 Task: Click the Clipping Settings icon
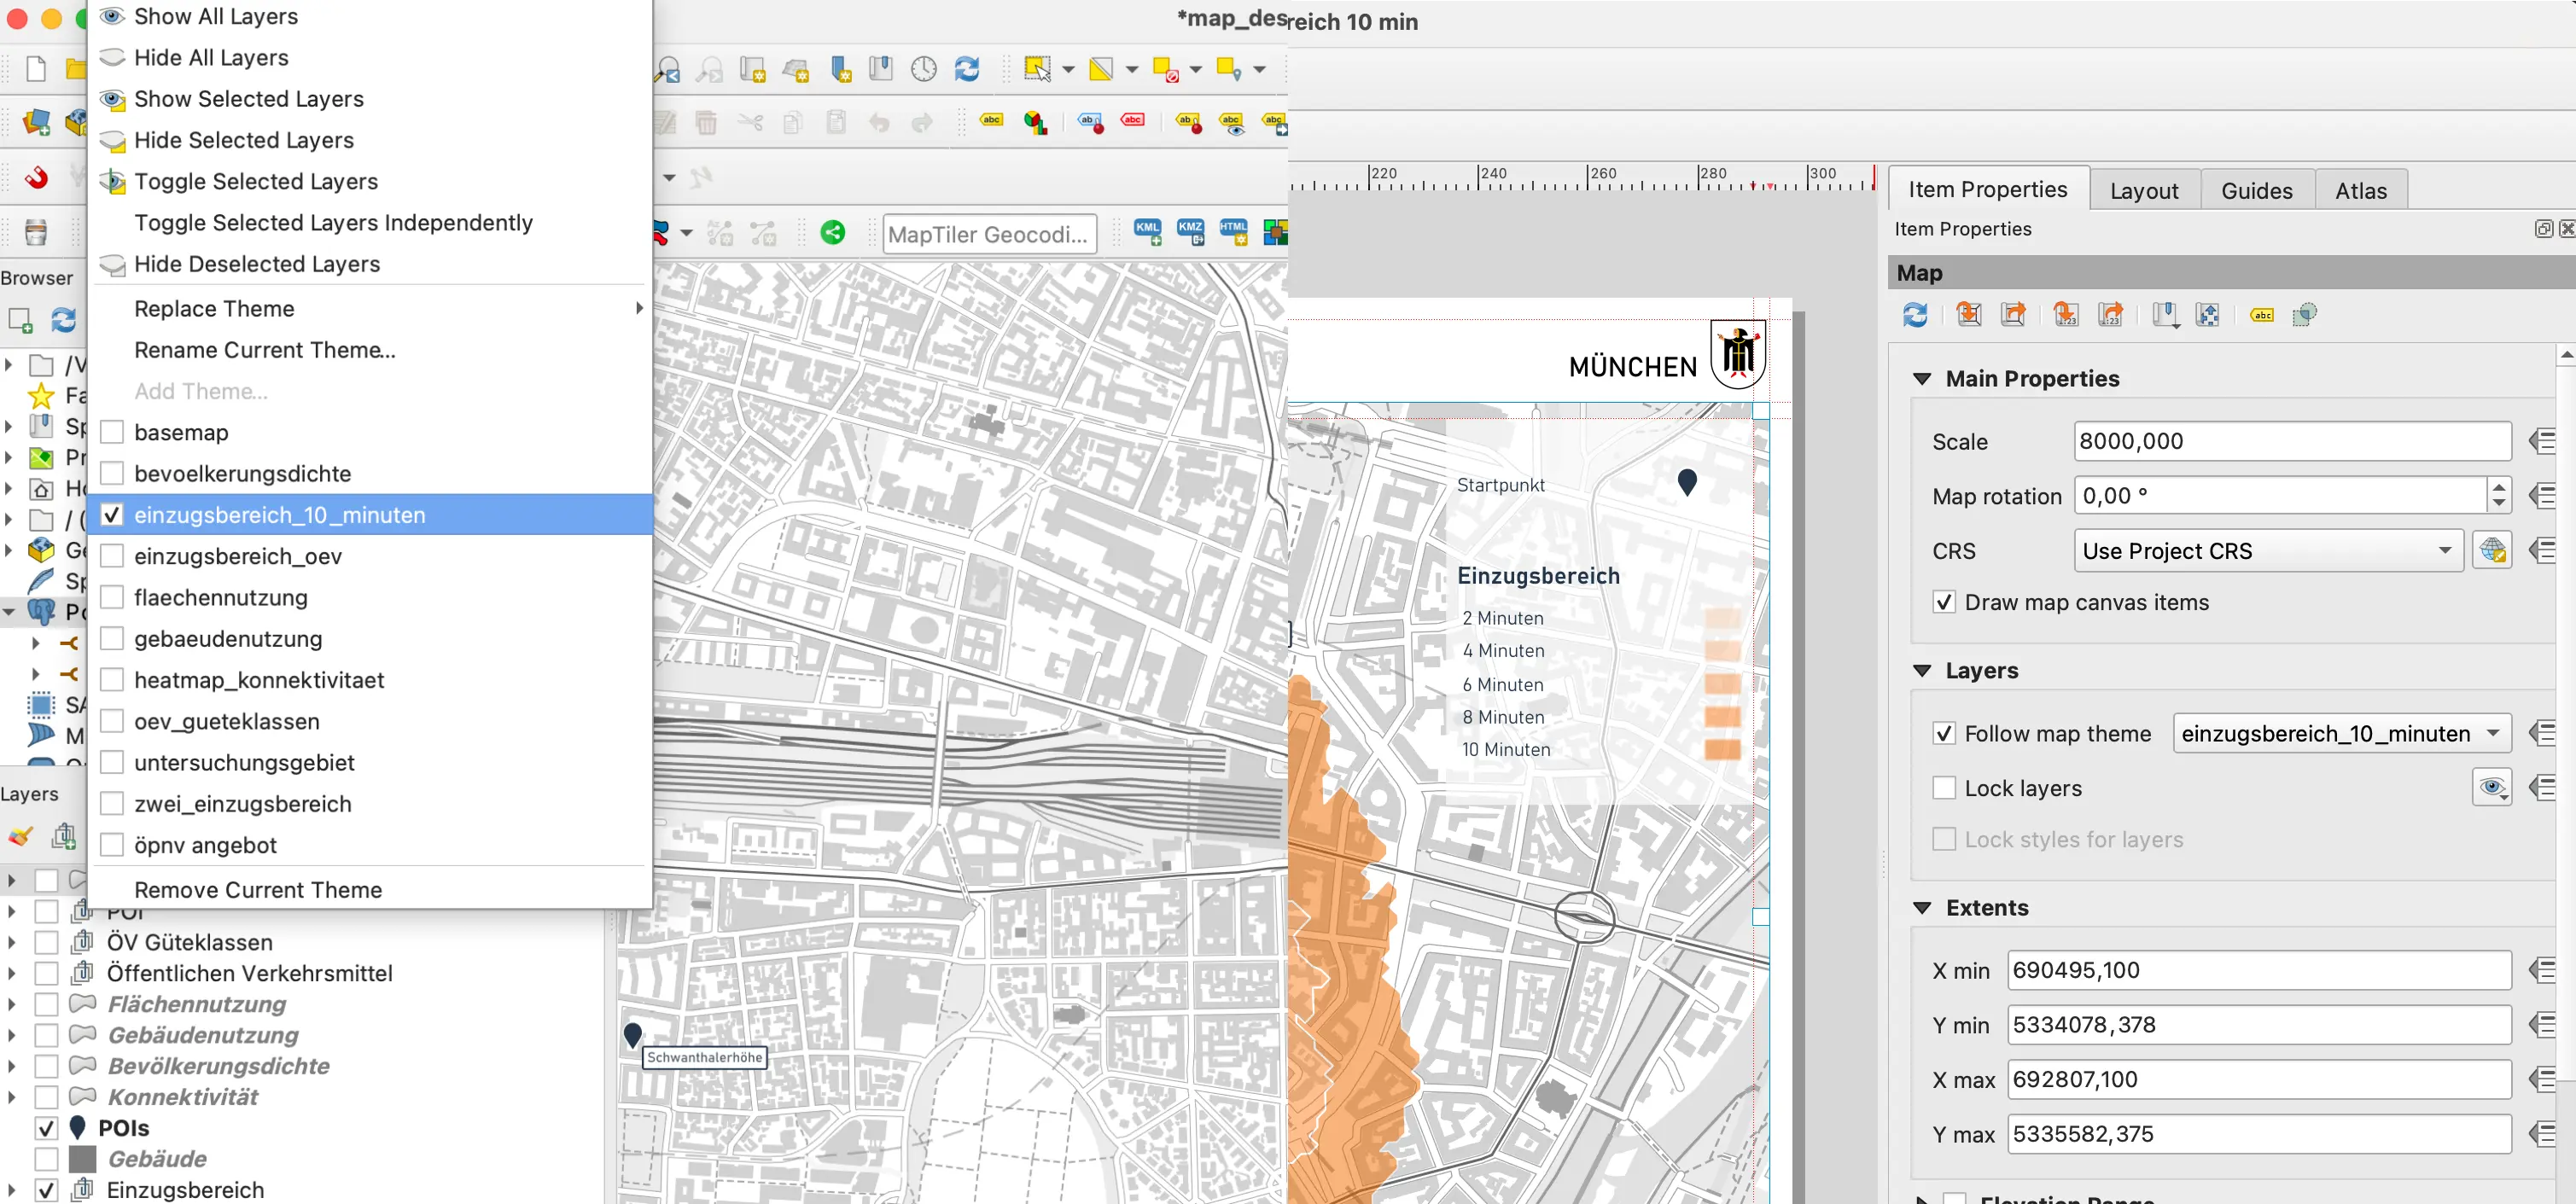tap(2304, 315)
